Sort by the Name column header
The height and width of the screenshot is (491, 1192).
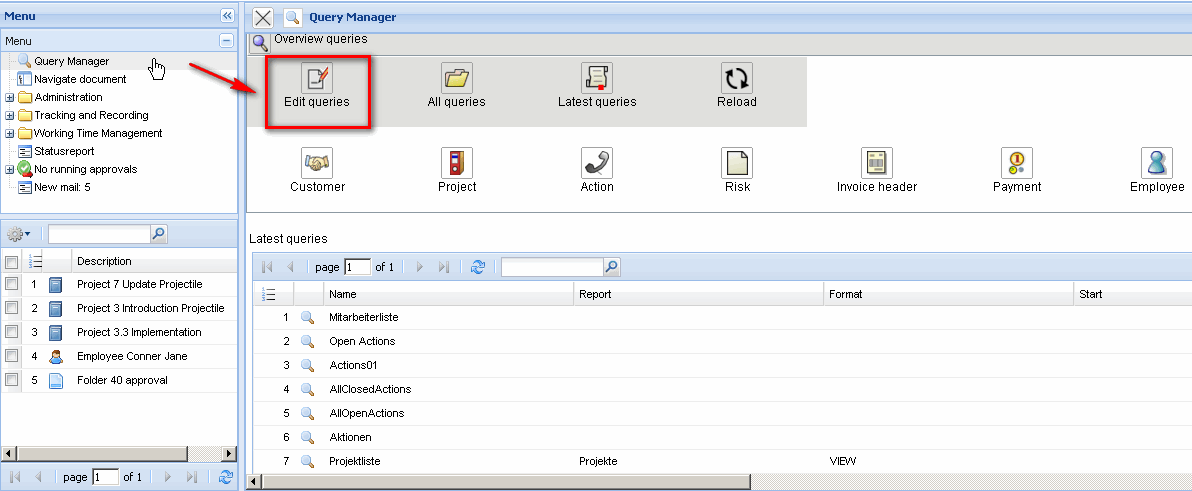(343, 295)
